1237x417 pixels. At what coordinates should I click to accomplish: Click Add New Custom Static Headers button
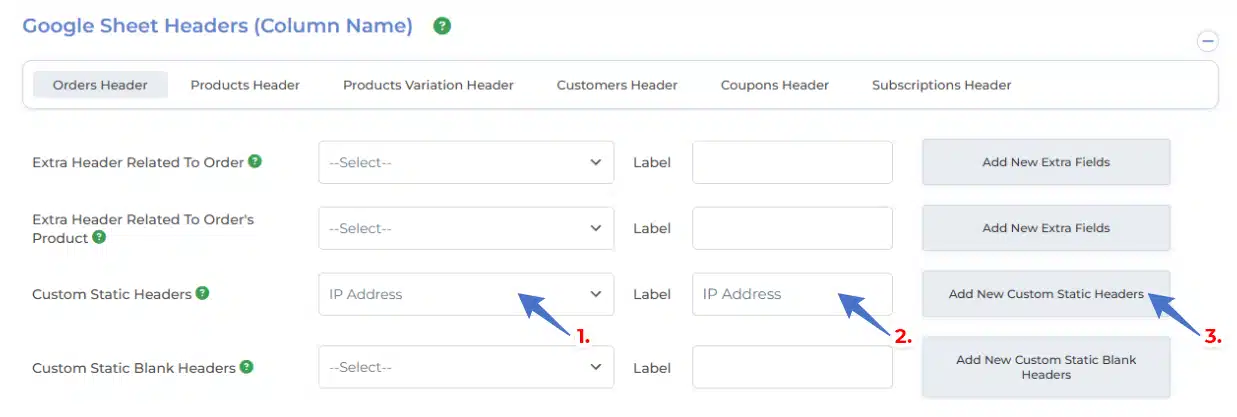(1046, 294)
